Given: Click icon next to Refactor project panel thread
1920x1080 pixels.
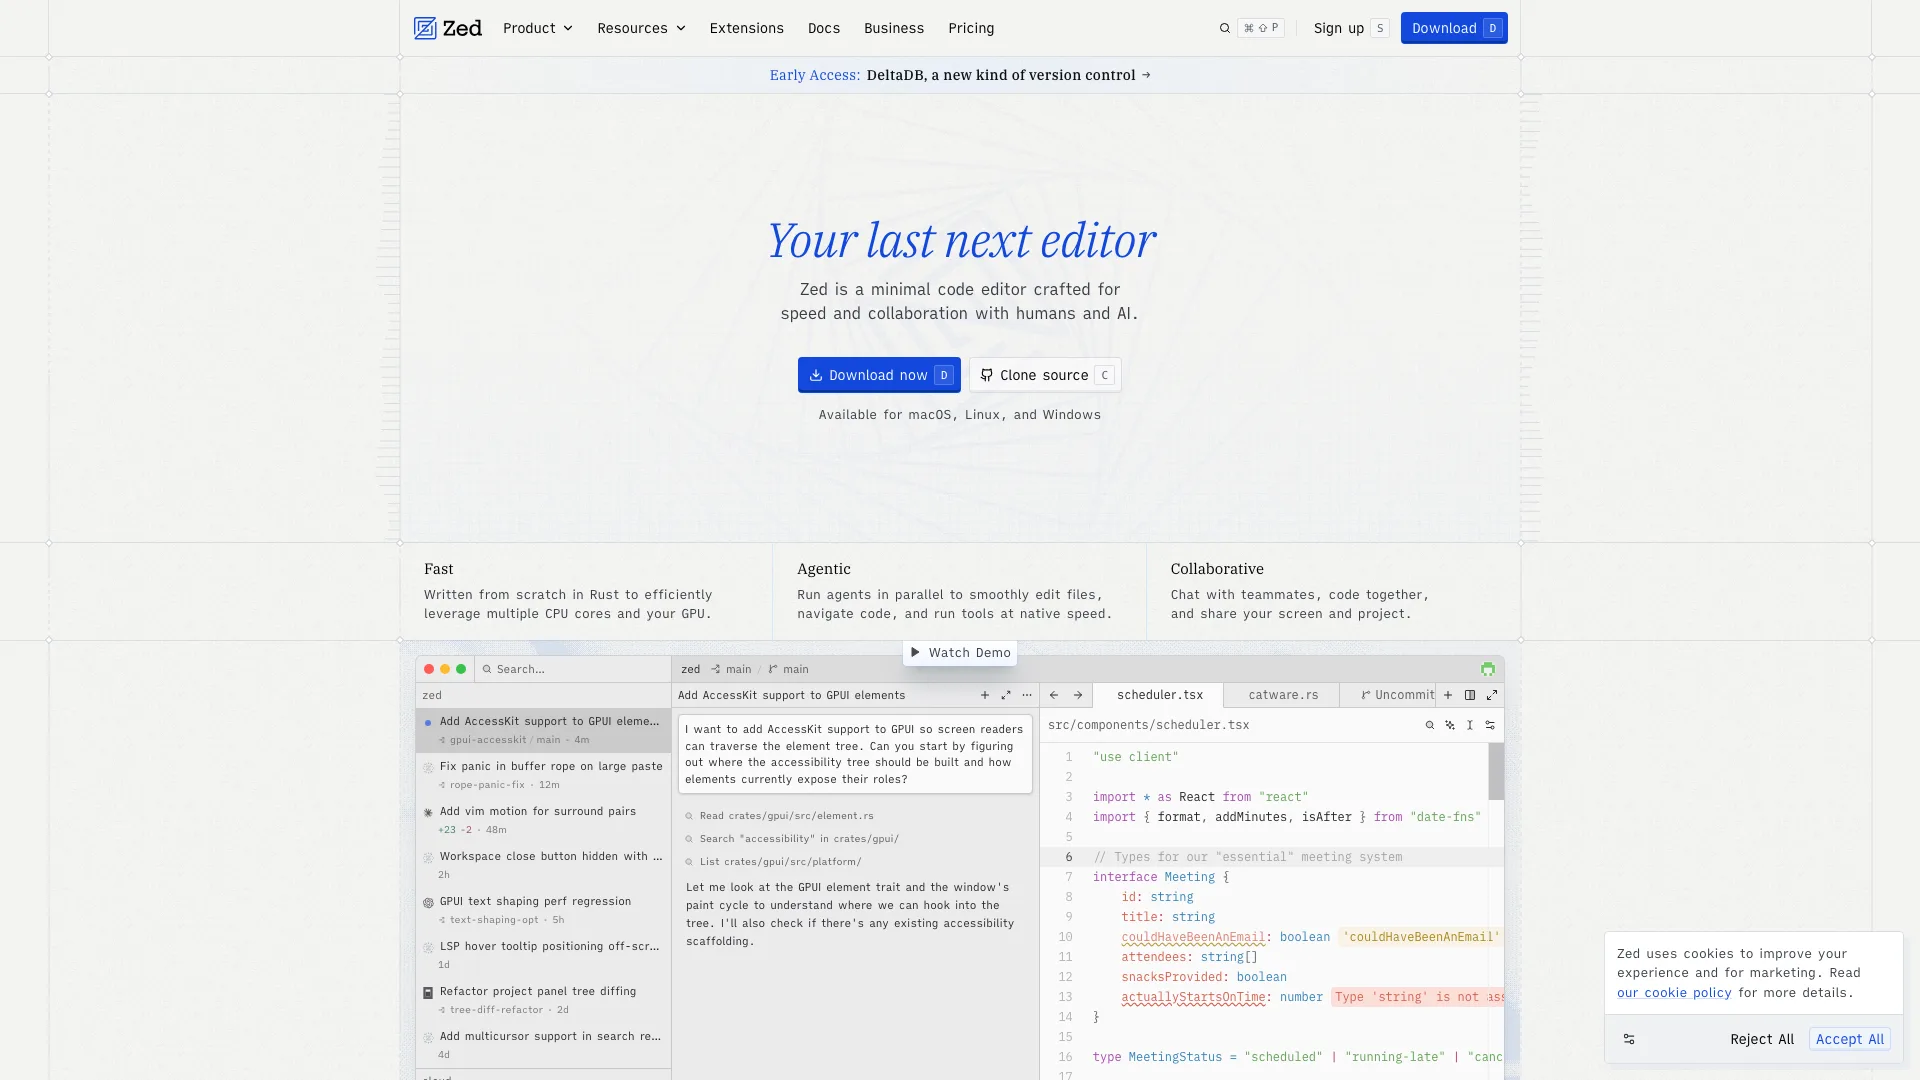Looking at the screenshot, I should pyautogui.click(x=428, y=992).
